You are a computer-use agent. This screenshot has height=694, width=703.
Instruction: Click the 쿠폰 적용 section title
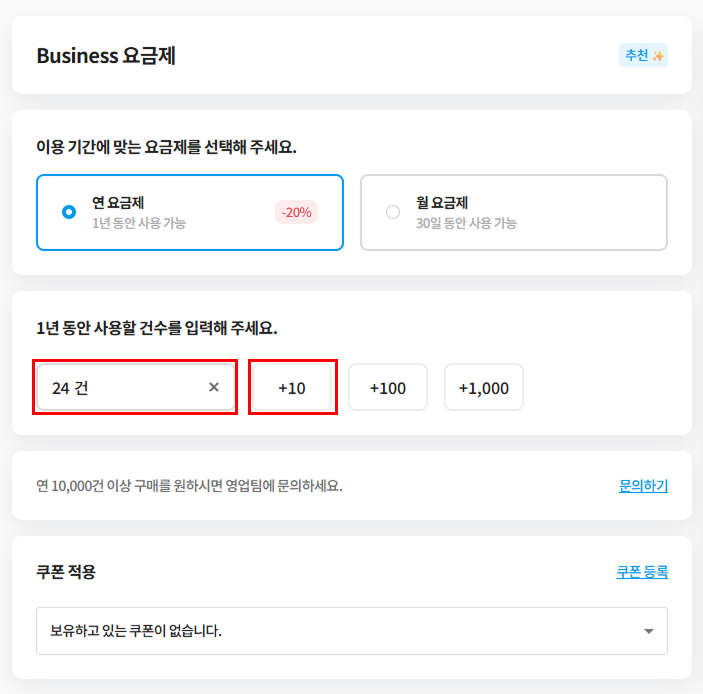click(66, 572)
